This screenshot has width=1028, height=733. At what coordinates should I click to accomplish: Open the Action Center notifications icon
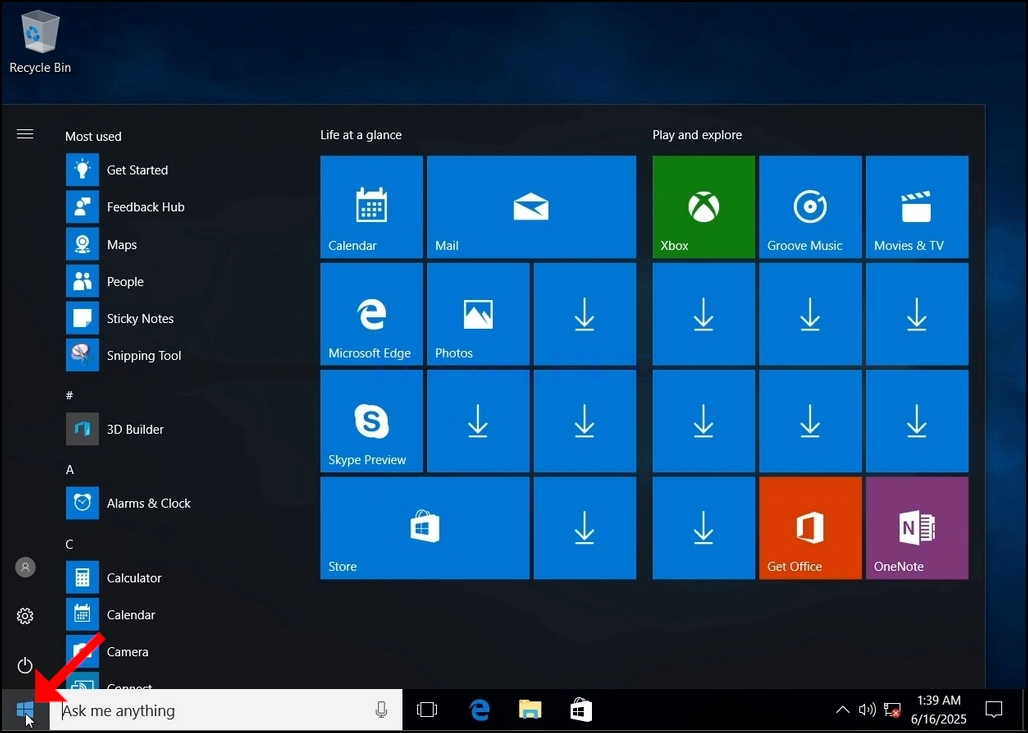click(x=994, y=709)
